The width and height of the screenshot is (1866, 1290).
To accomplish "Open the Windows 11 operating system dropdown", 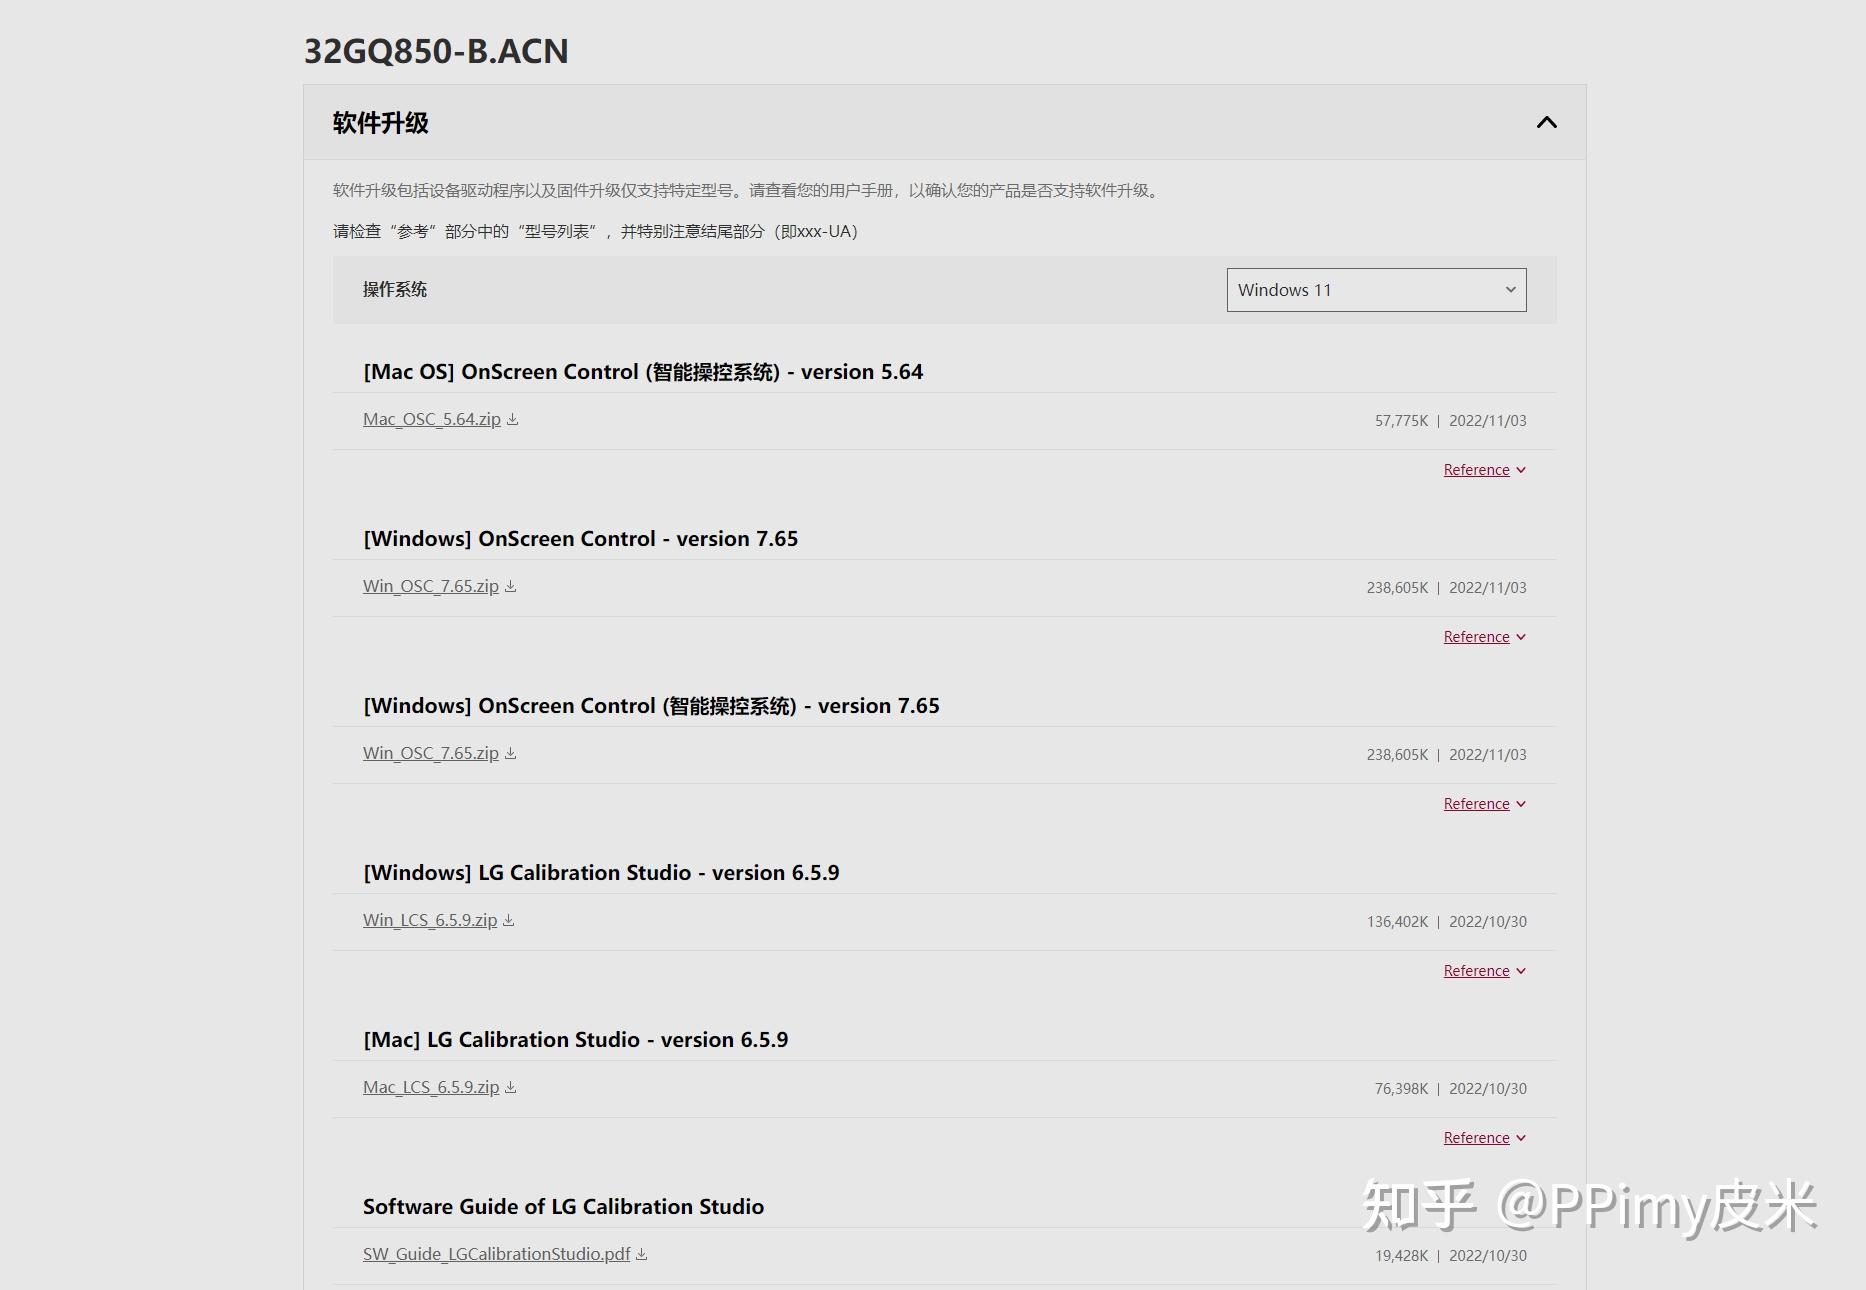I will [x=1376, y=290].
